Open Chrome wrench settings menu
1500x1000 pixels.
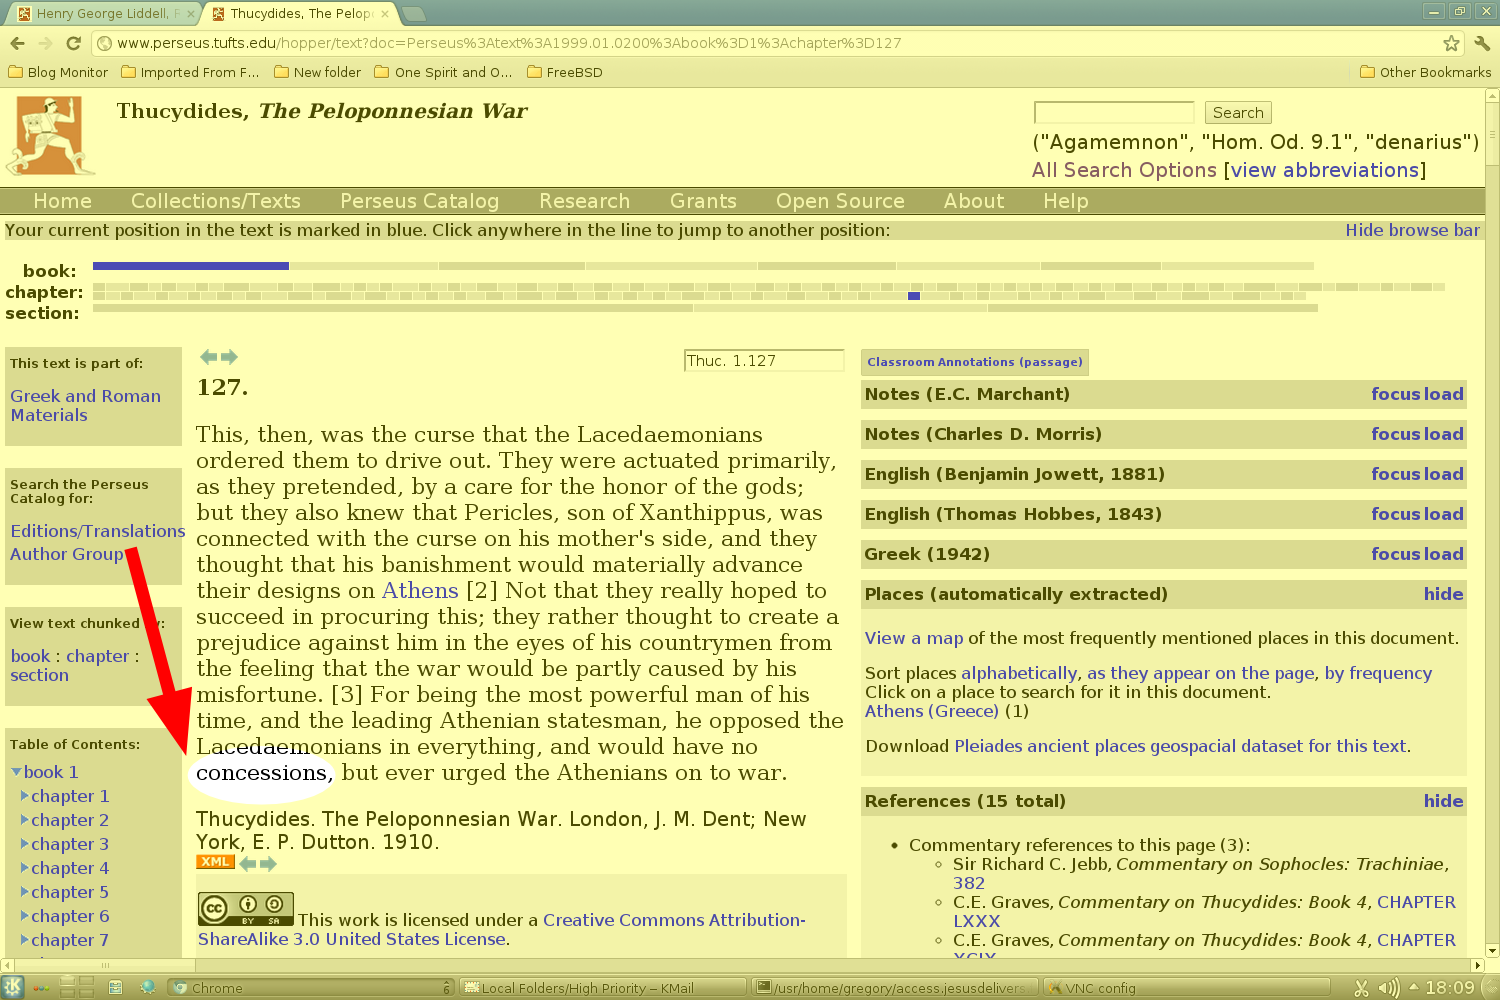pyautogui.click(x=1482, y=43)
